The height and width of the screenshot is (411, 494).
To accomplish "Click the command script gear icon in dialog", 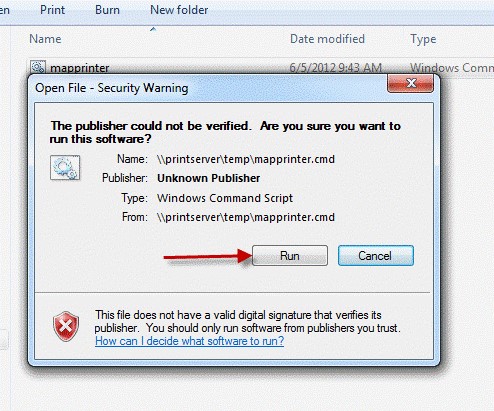I will point(65,168).
